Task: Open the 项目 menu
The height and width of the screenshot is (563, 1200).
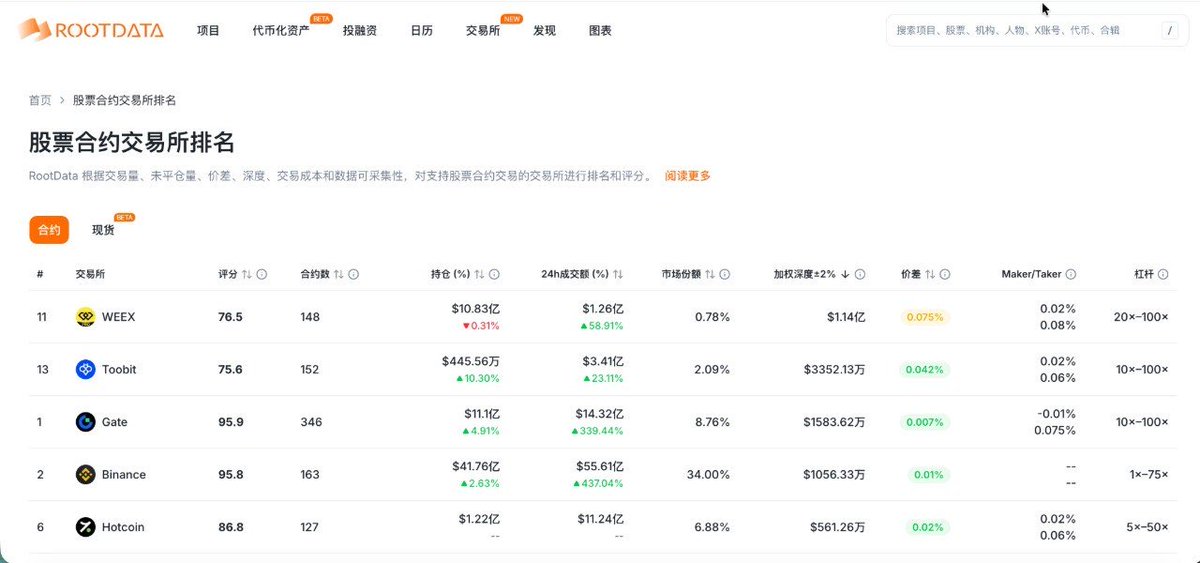Action: 208,30
